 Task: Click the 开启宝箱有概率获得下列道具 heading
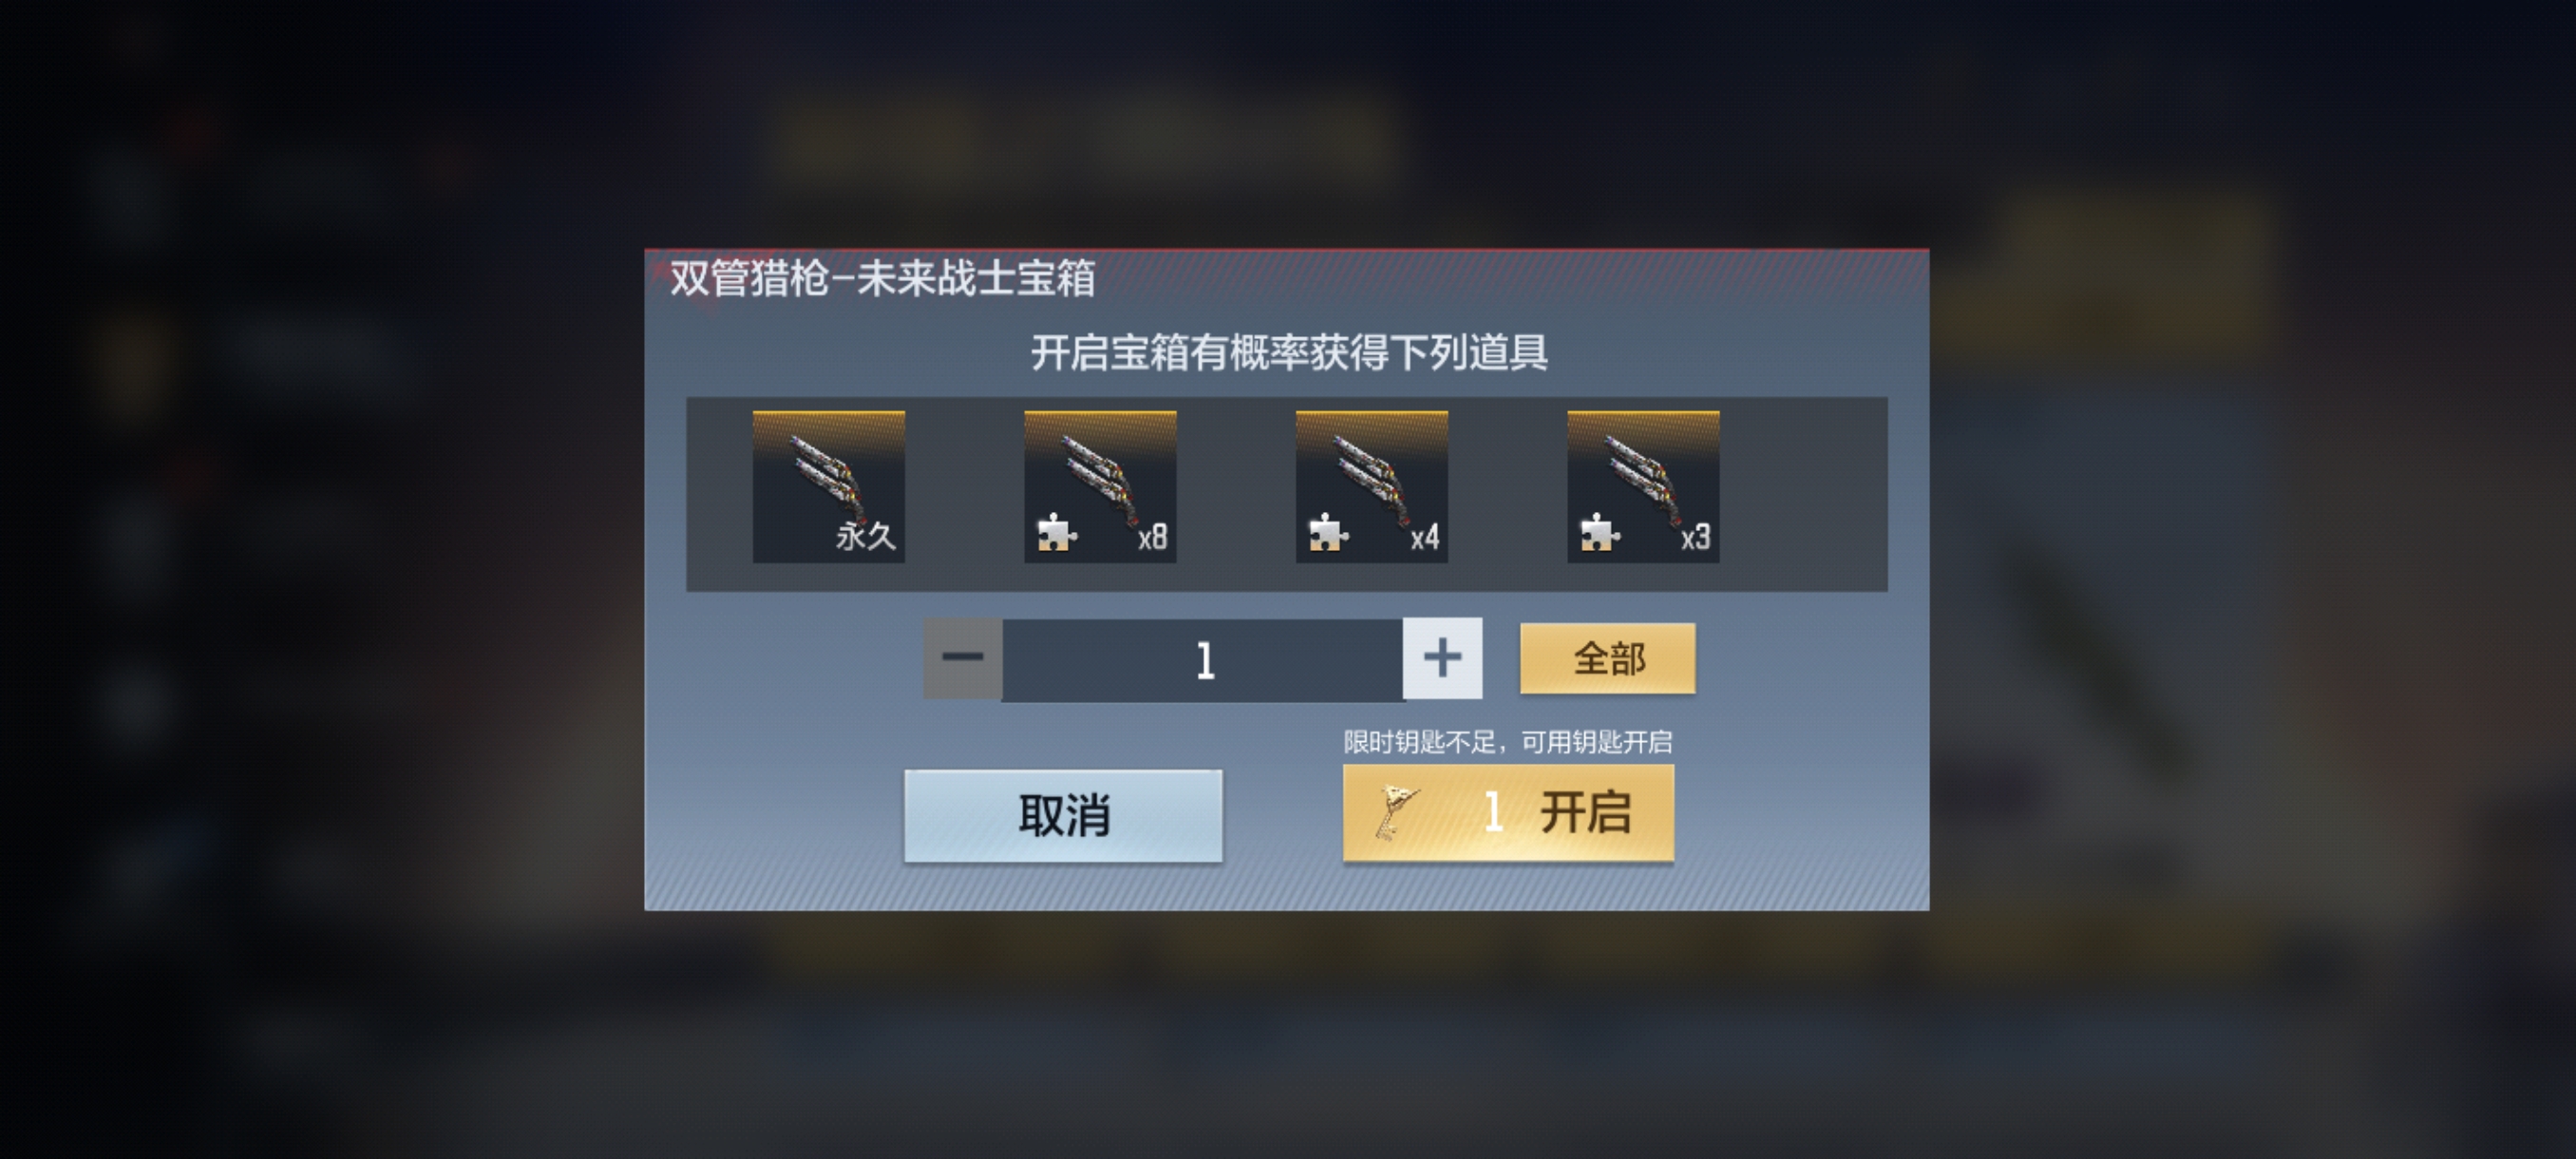tap(1289, 353)
